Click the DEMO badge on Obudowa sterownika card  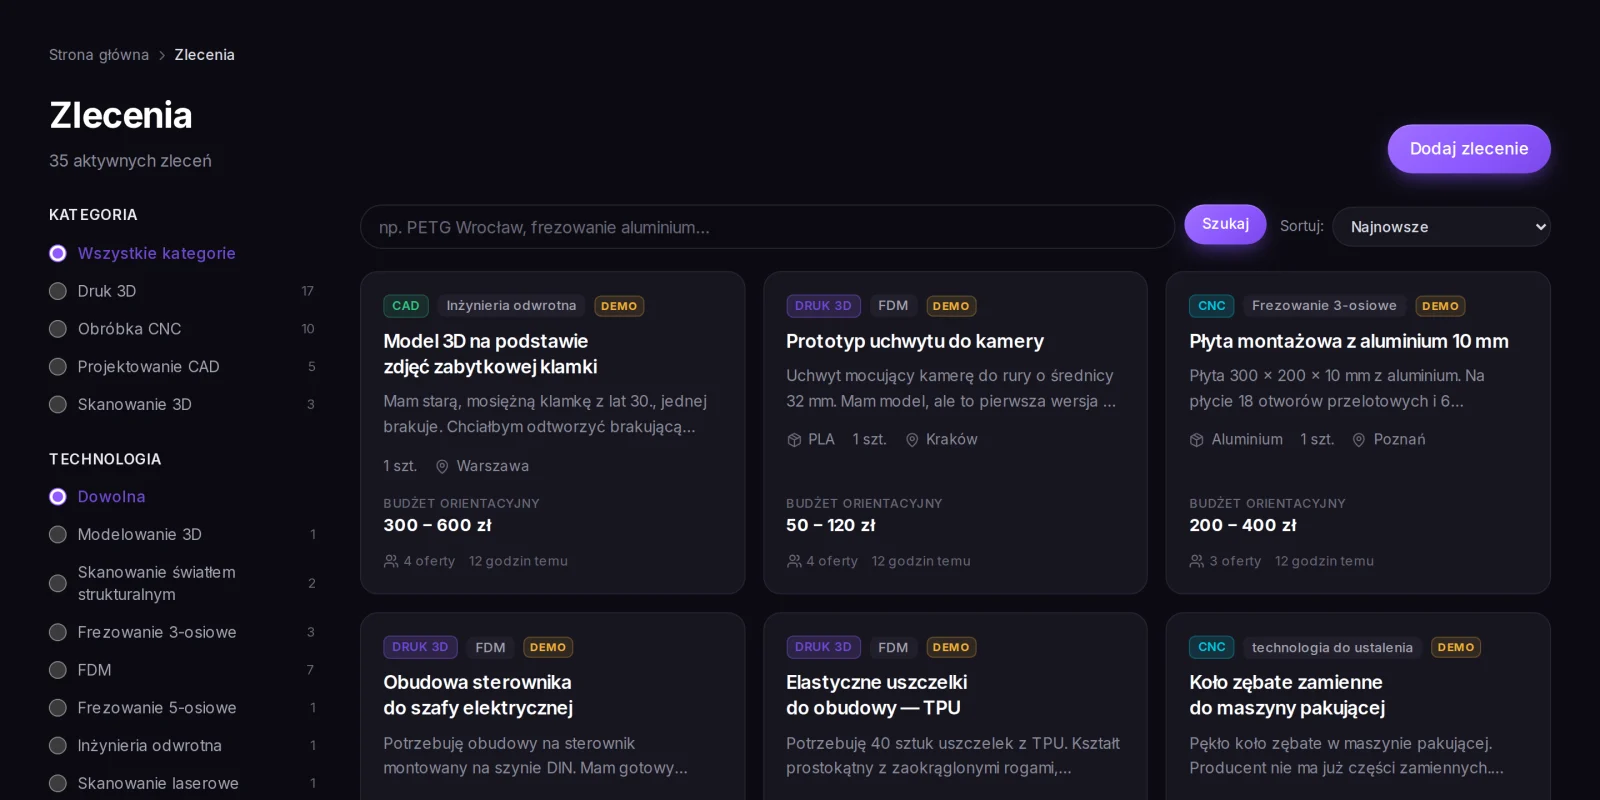click(548, 647)
